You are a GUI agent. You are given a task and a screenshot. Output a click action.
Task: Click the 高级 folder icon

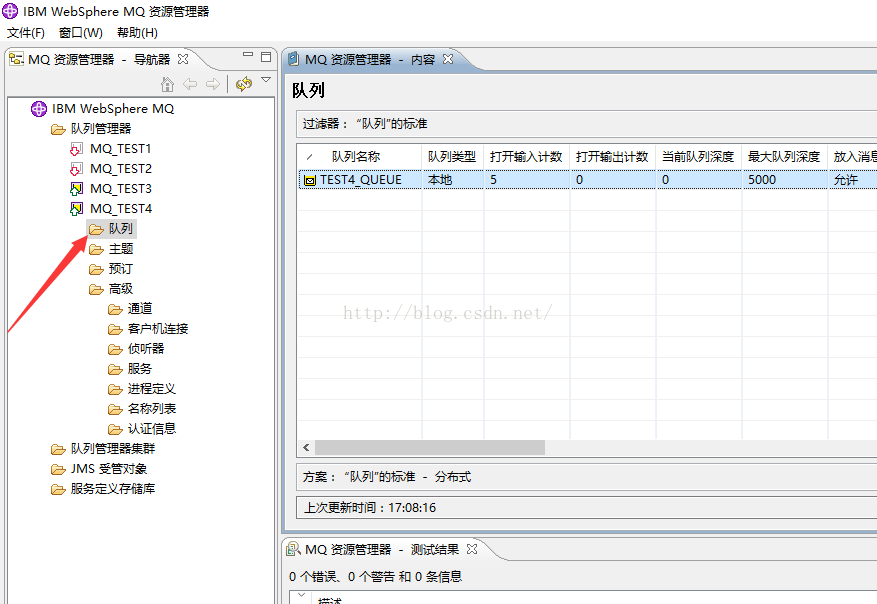coord(96,290)
